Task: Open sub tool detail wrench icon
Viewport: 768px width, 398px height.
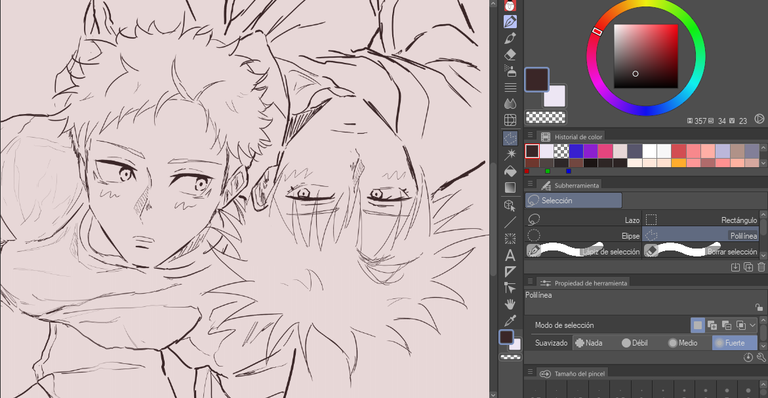Action: [761, 357]
